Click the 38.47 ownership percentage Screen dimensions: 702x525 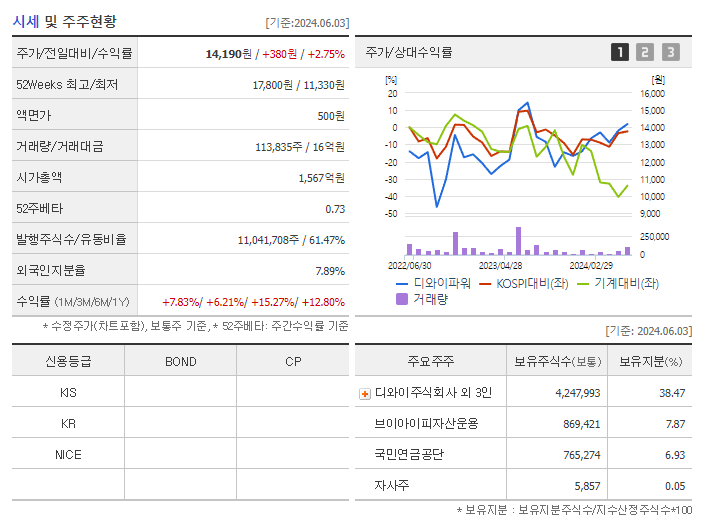coord(672,393)
